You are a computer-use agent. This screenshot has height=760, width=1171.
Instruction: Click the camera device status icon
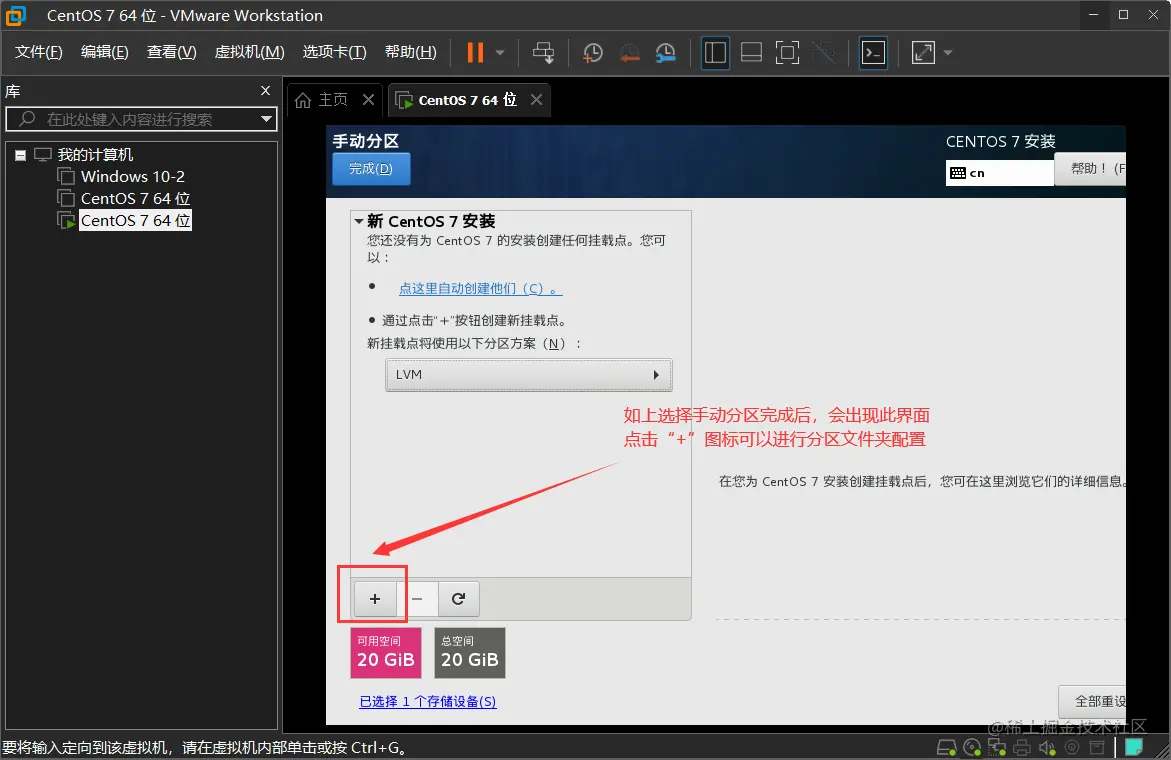(x=1072, y=747)
